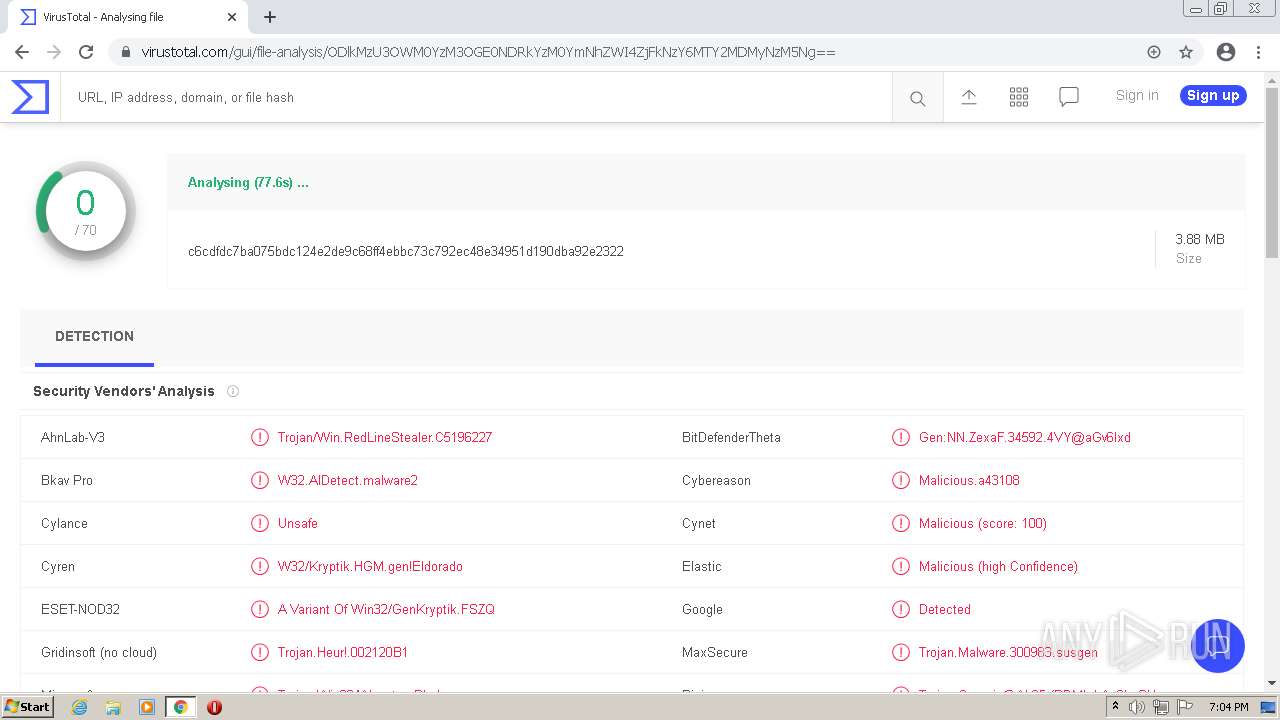Screen dimensions: 1280x720
Task: Click the Unsafe result for Cylance
Action: click(298, 523)
